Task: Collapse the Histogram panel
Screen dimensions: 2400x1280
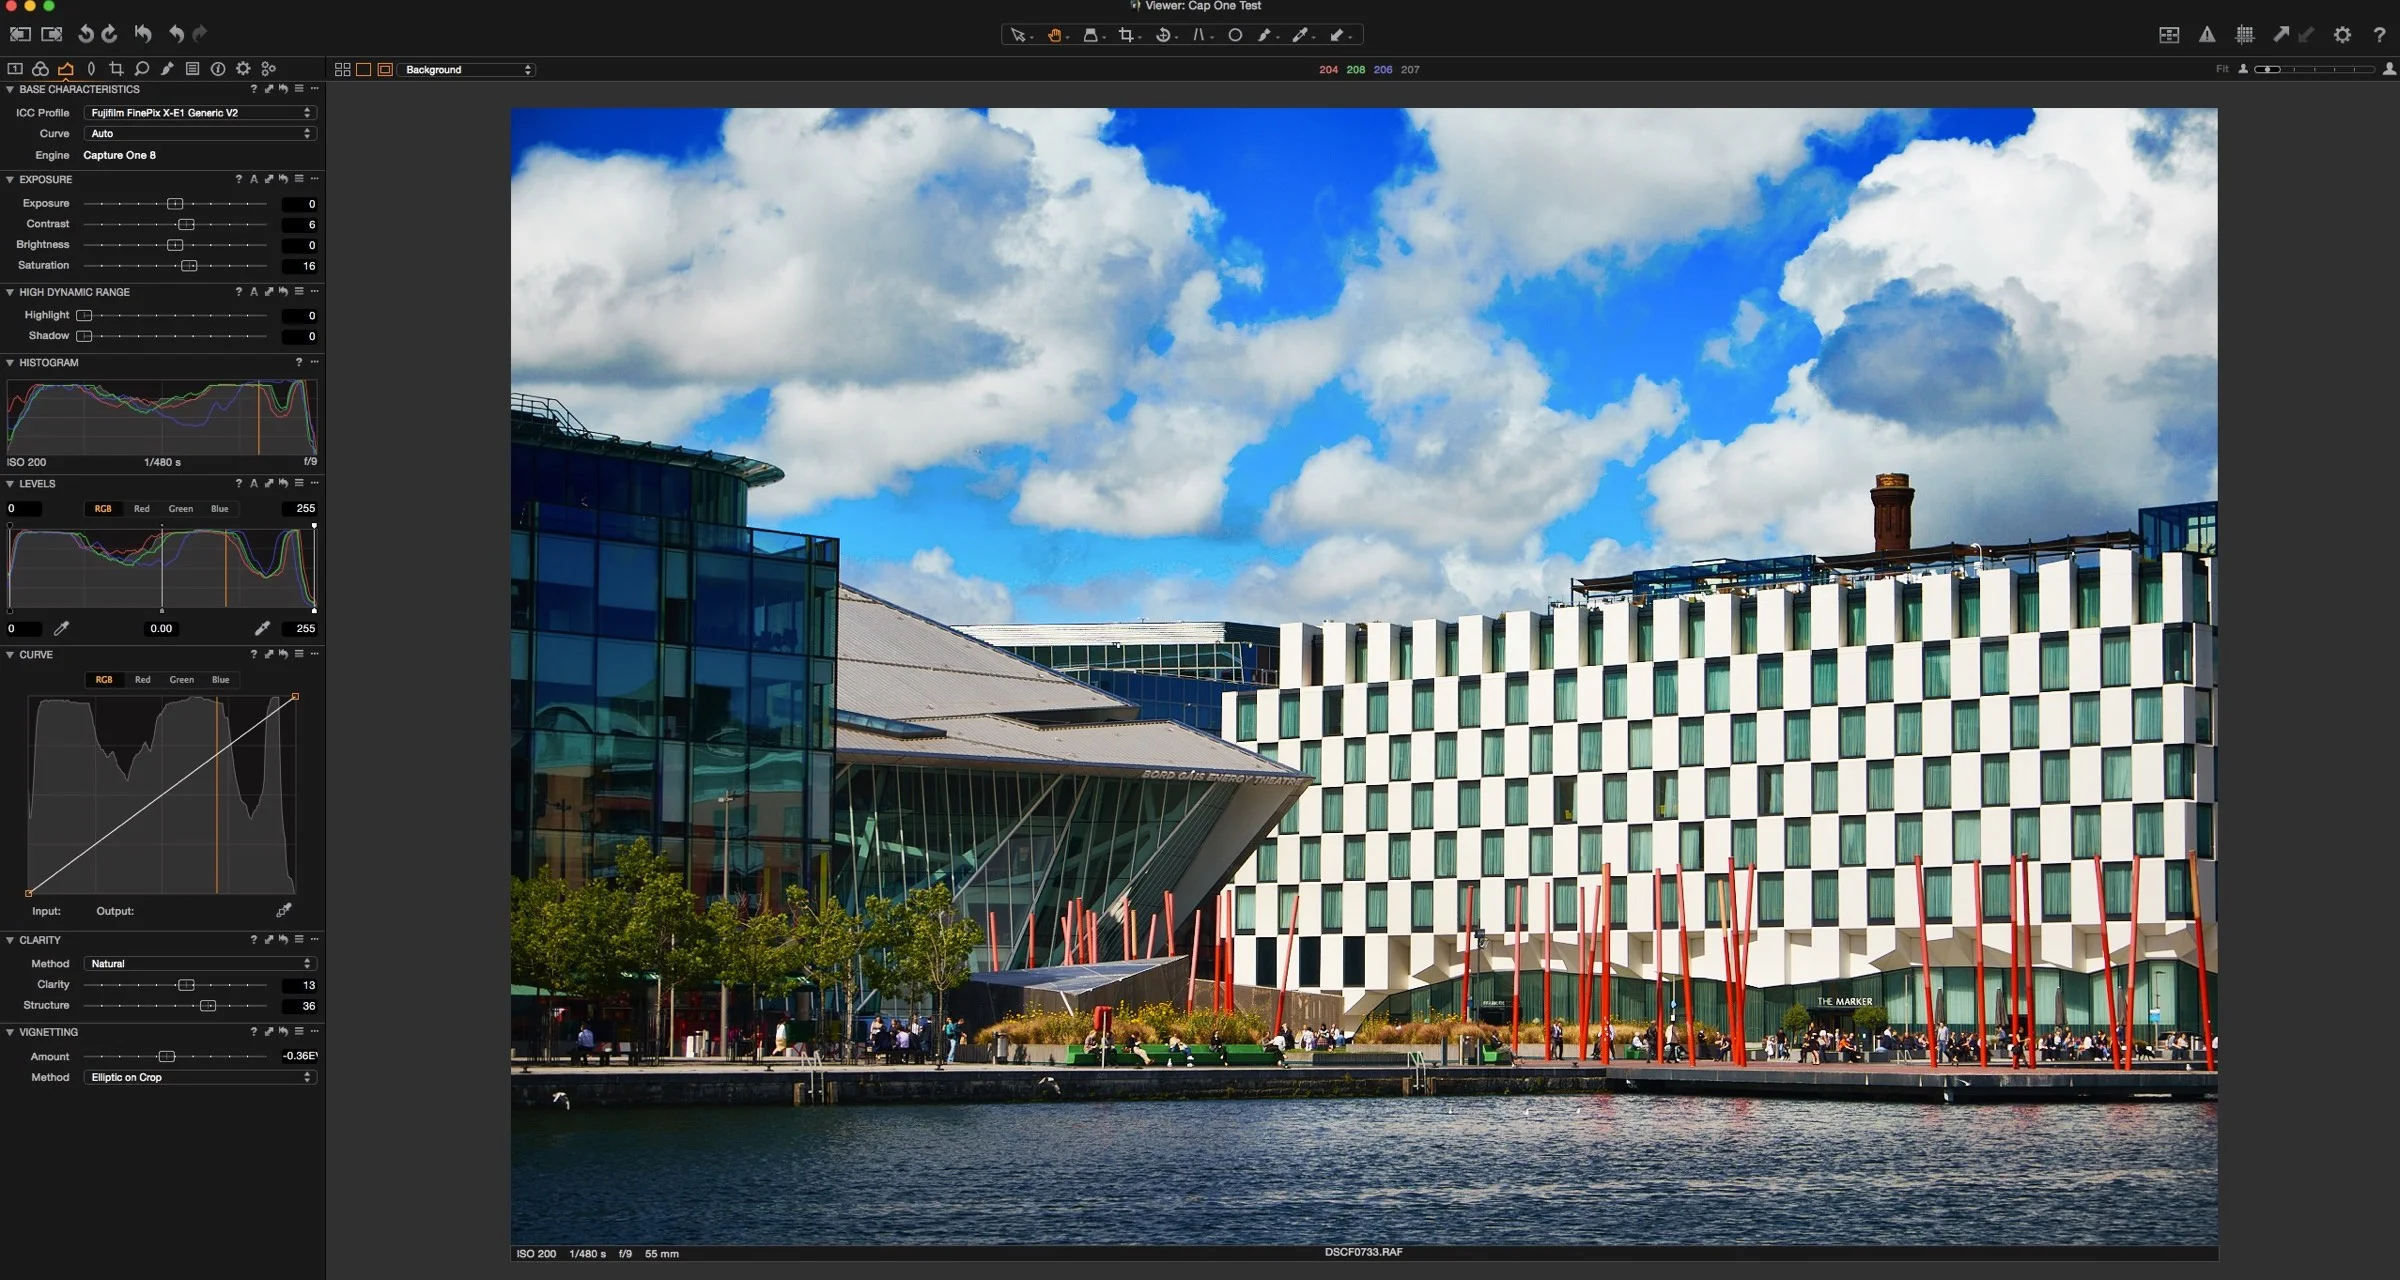Action: tap(10, 362)
